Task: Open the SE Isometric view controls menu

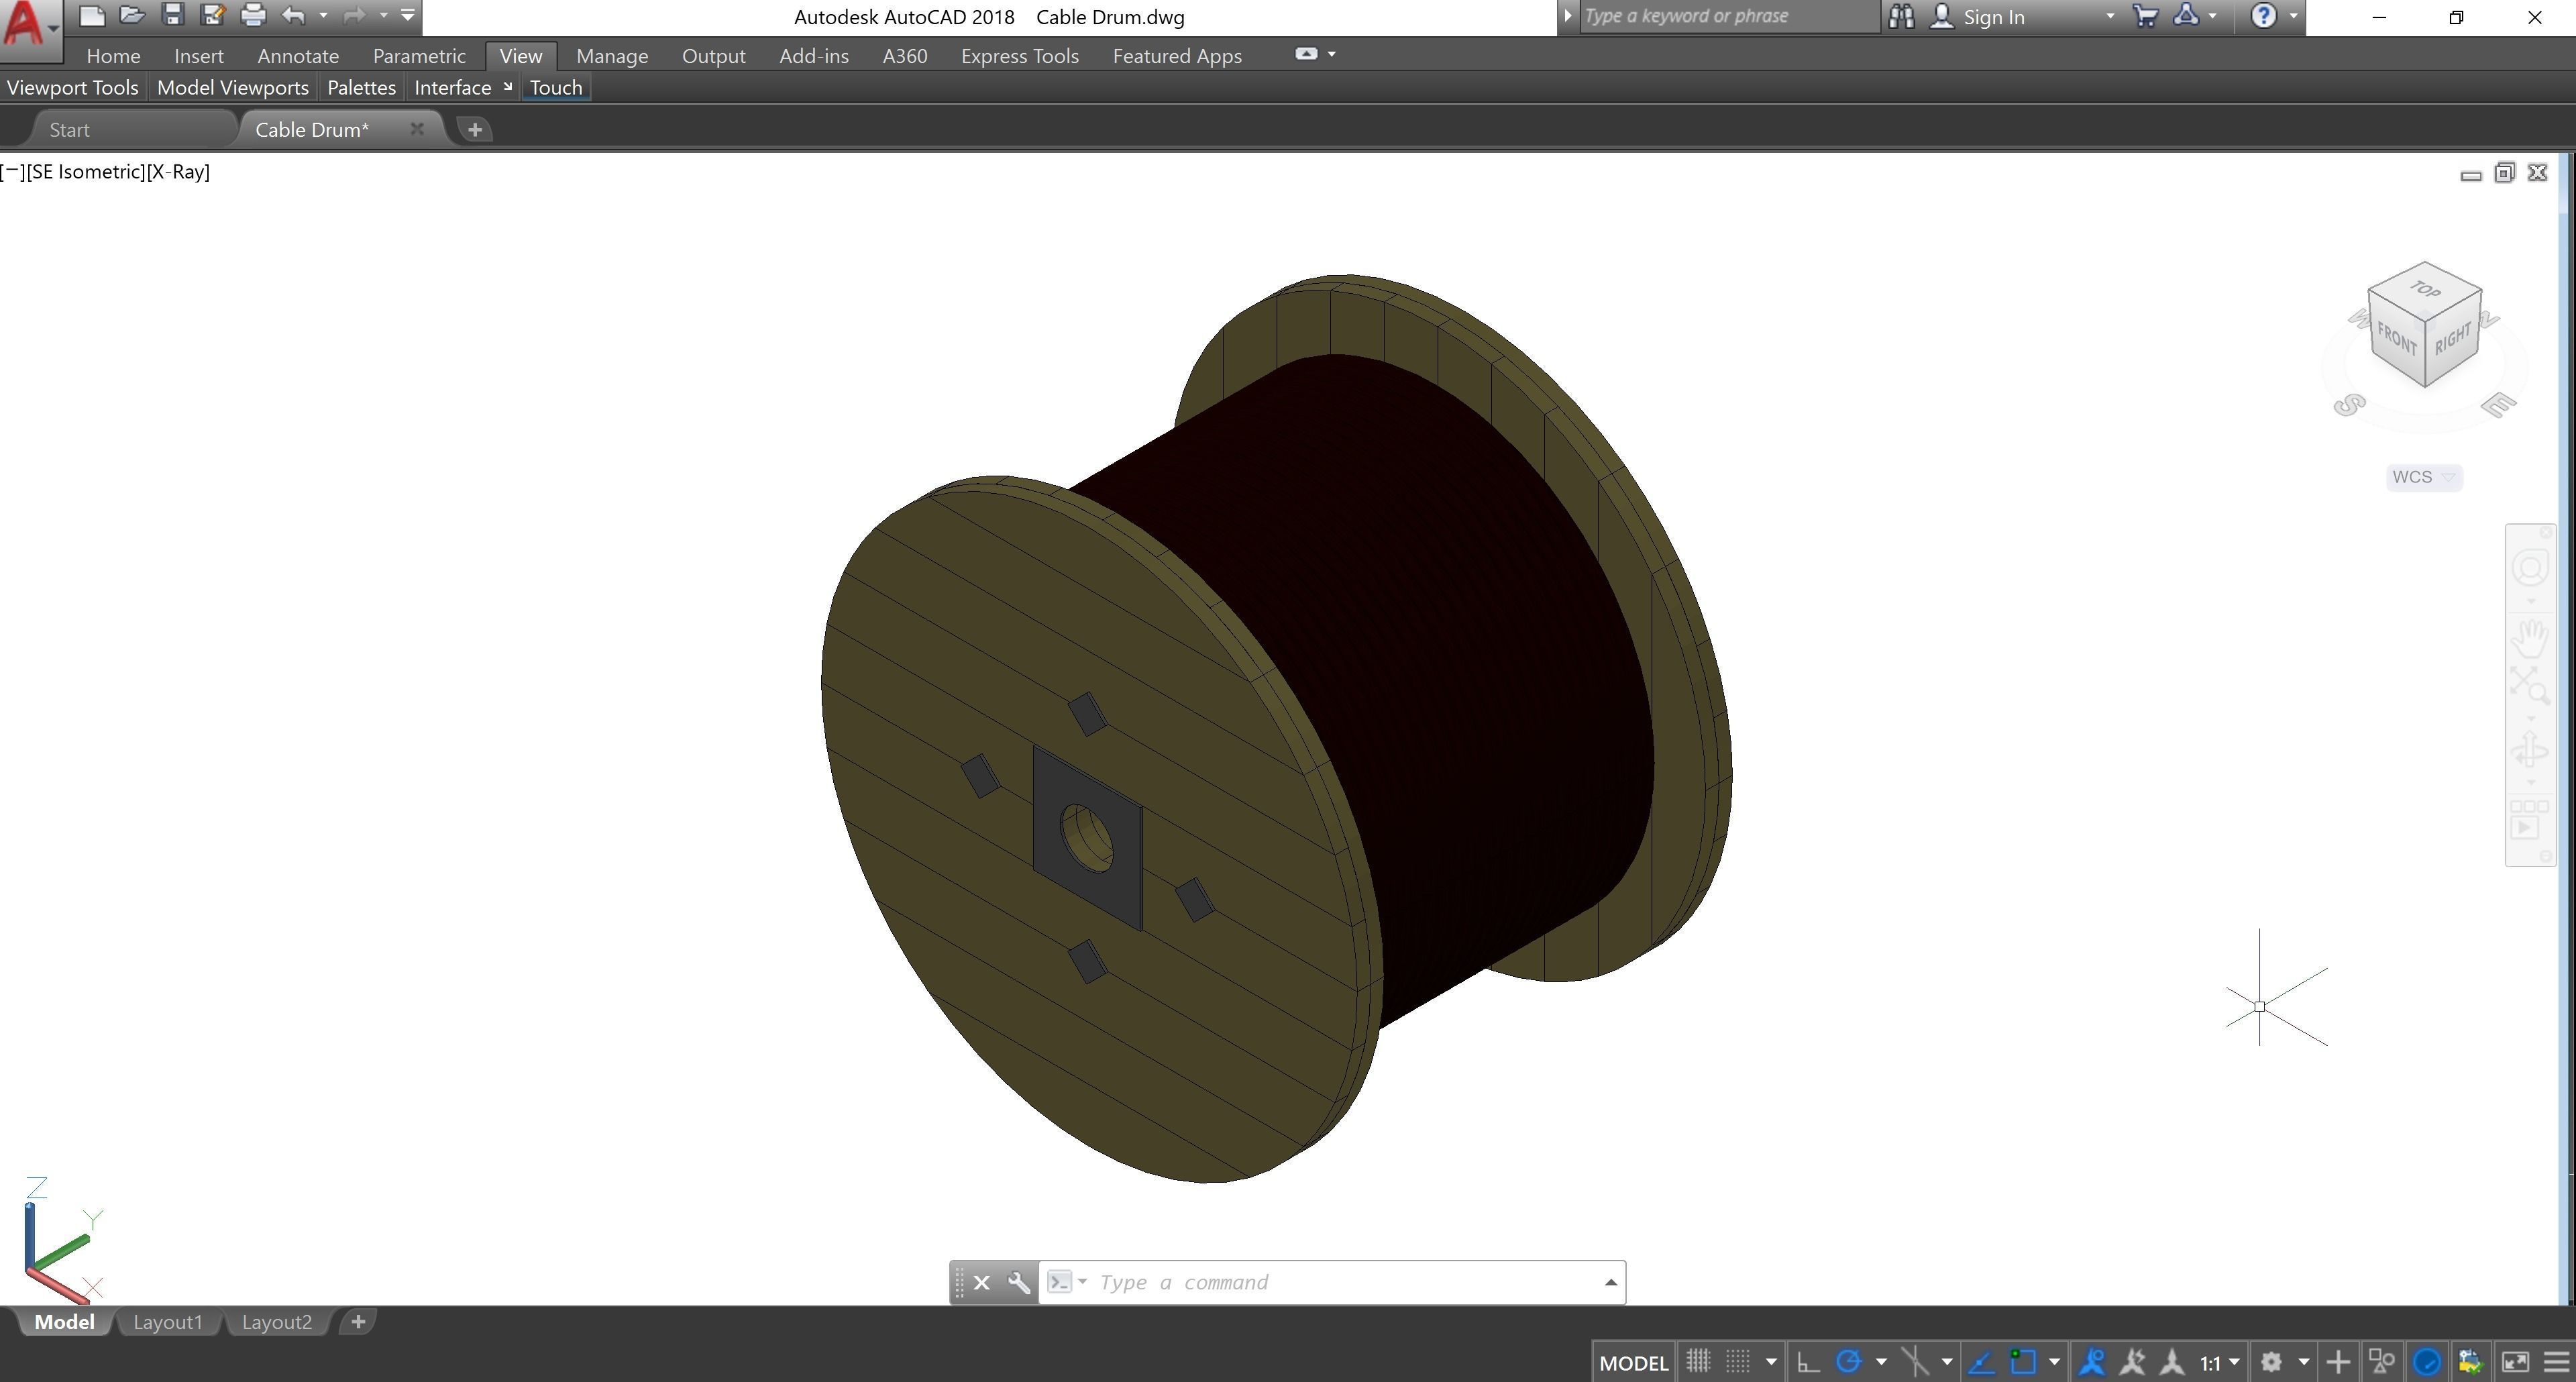Action: click(86, 172)
